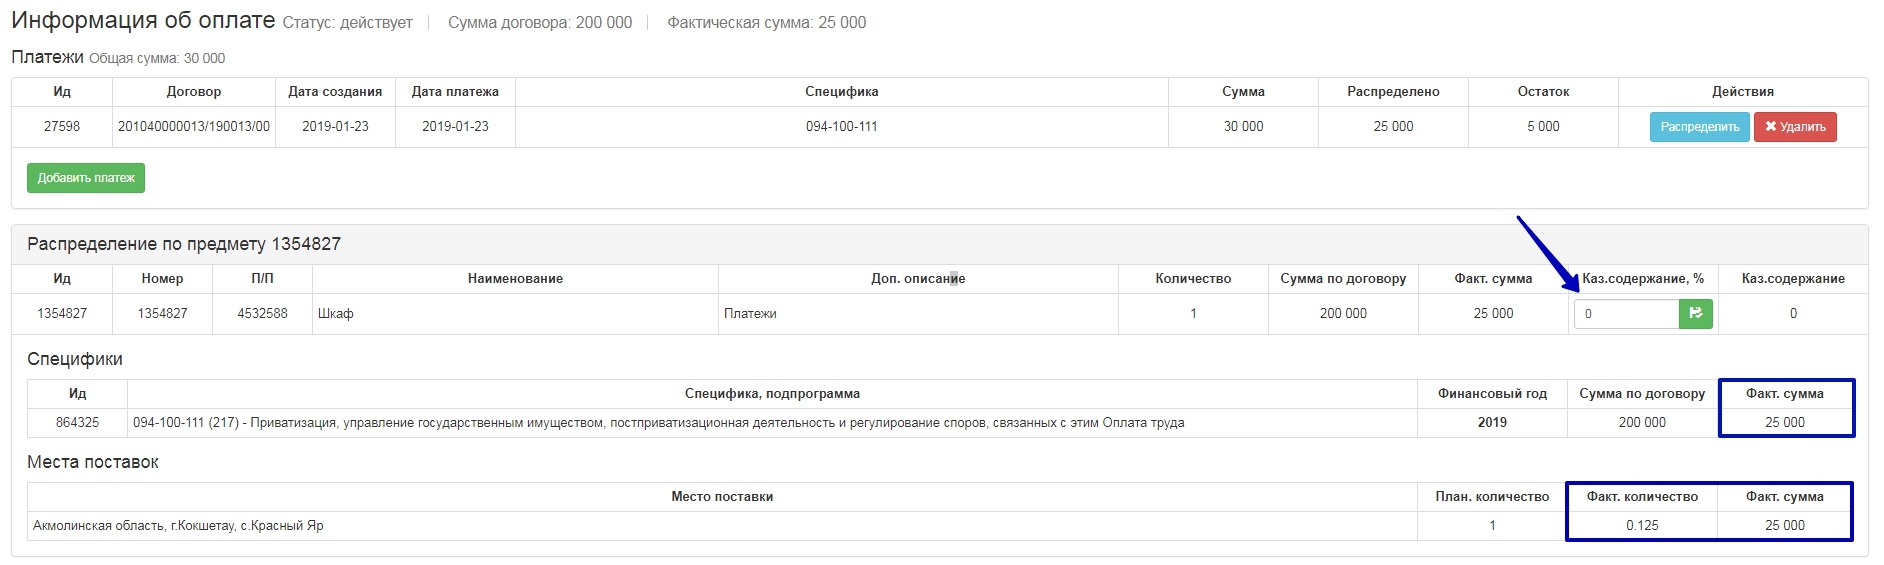Click the П/П value 4532588
1884x565 pixels.
(x=262, y=314)
